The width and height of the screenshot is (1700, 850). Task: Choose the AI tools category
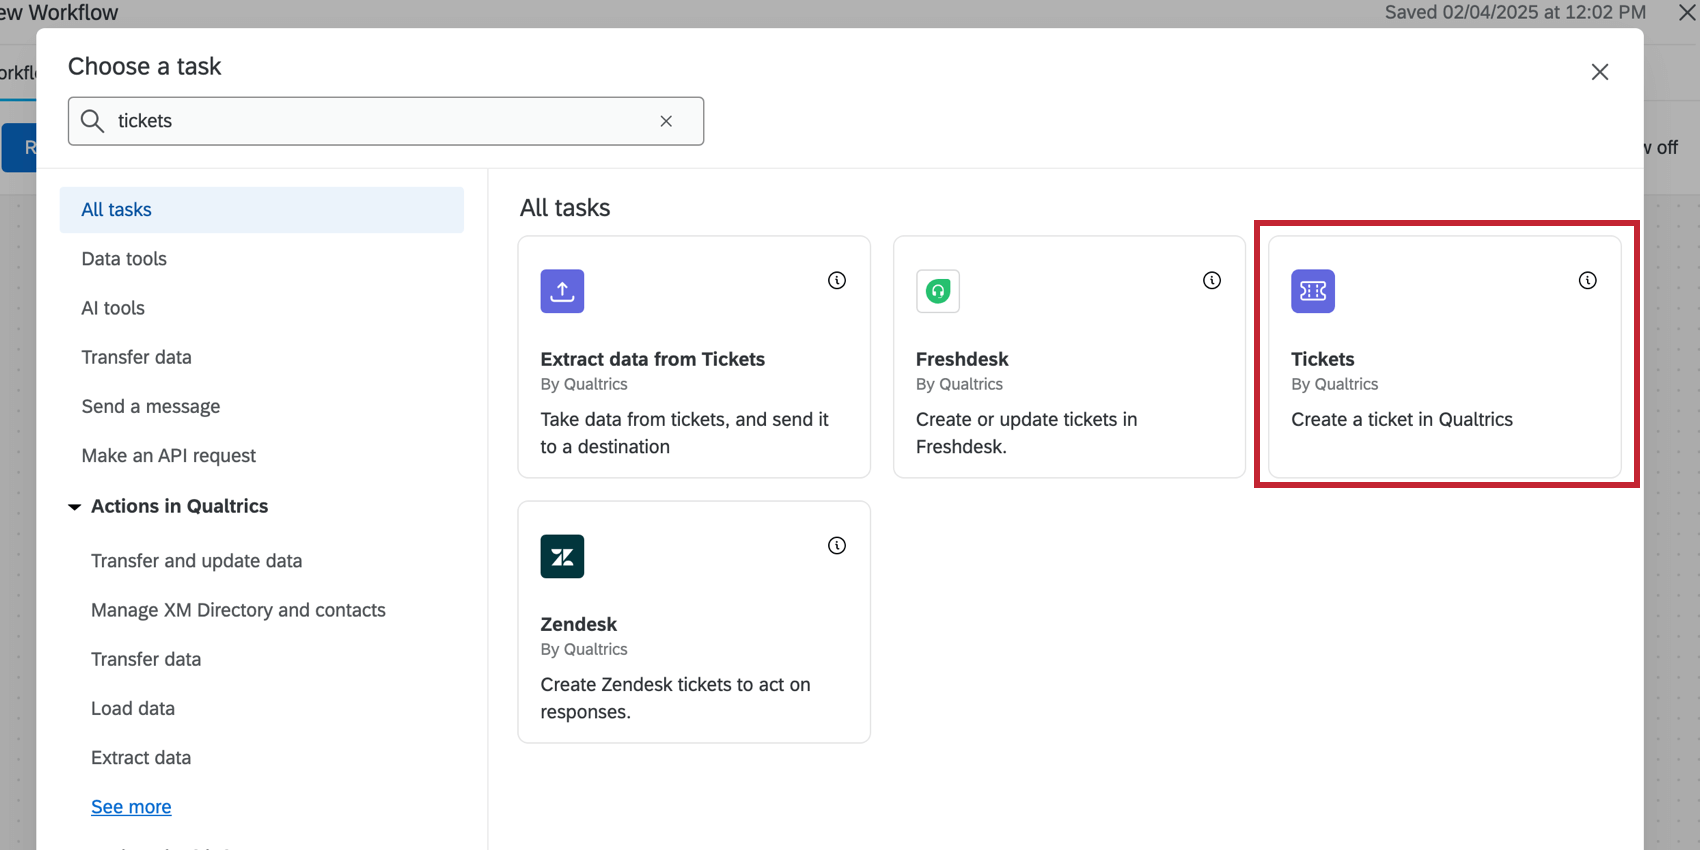coord(113,308)
